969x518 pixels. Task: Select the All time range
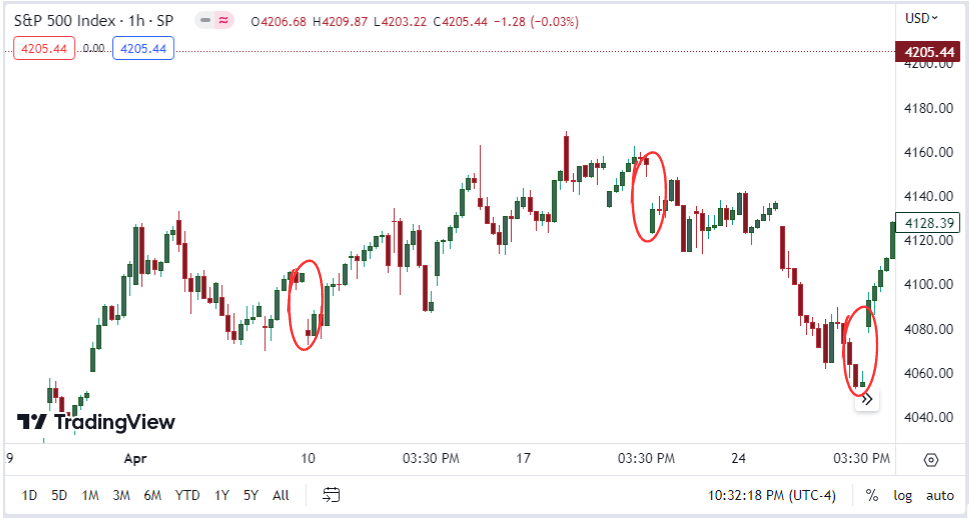click(281, 495)
